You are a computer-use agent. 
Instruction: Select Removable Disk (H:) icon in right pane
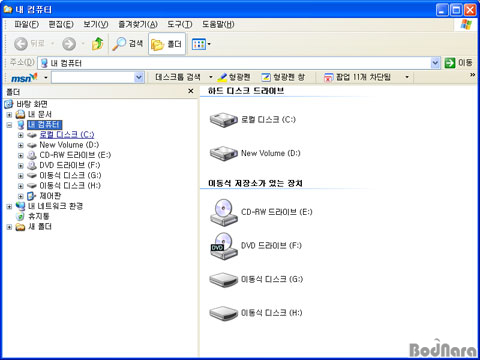pyautogui.click(x=223, y=313)
